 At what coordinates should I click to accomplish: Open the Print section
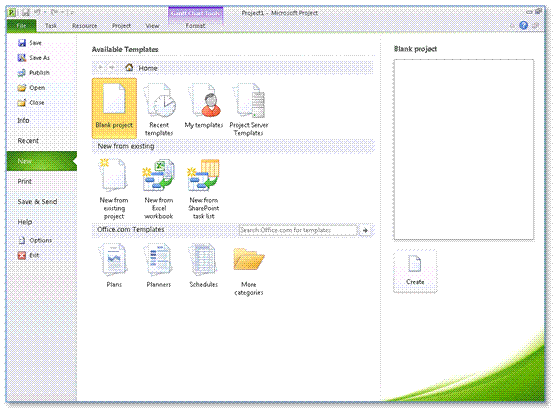[25, 182]
